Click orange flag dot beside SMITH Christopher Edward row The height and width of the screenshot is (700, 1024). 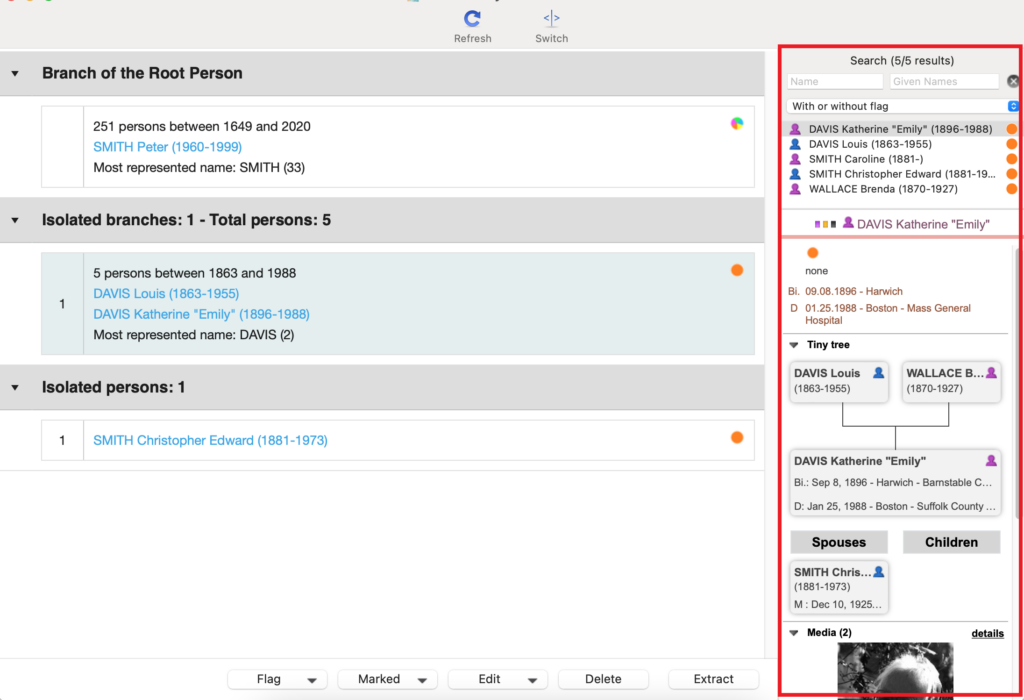[737, 438]
